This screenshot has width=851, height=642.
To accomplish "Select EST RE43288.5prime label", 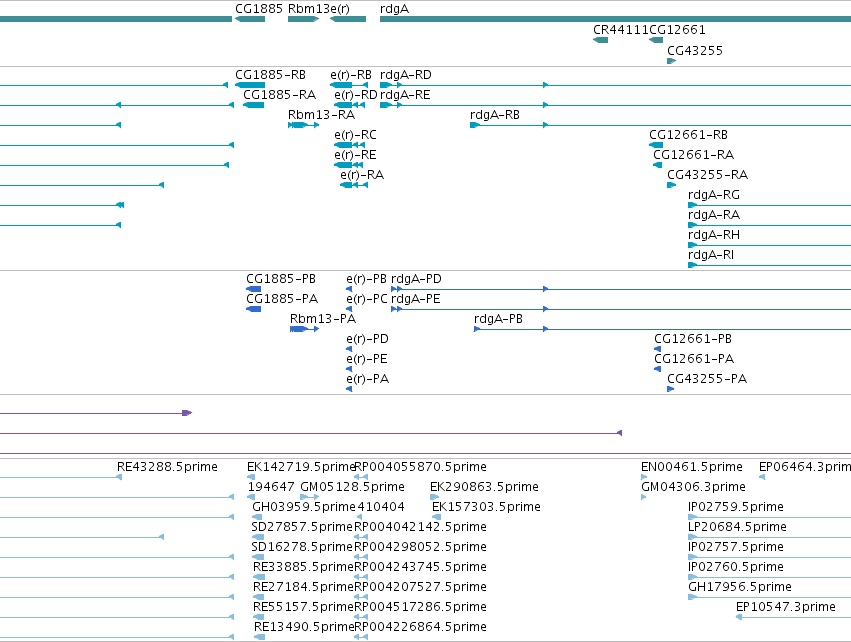I will click(167, 467).
